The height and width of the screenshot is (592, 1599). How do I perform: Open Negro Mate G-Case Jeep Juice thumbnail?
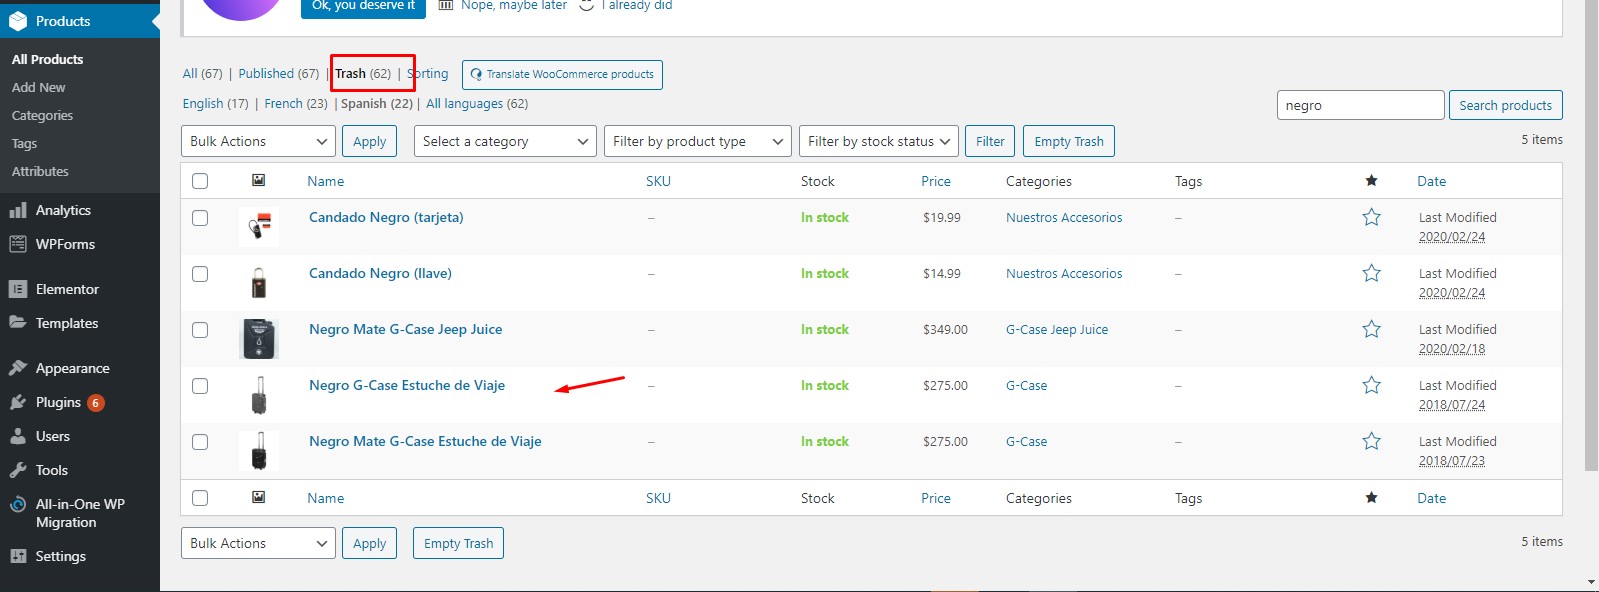click(259, 339)
